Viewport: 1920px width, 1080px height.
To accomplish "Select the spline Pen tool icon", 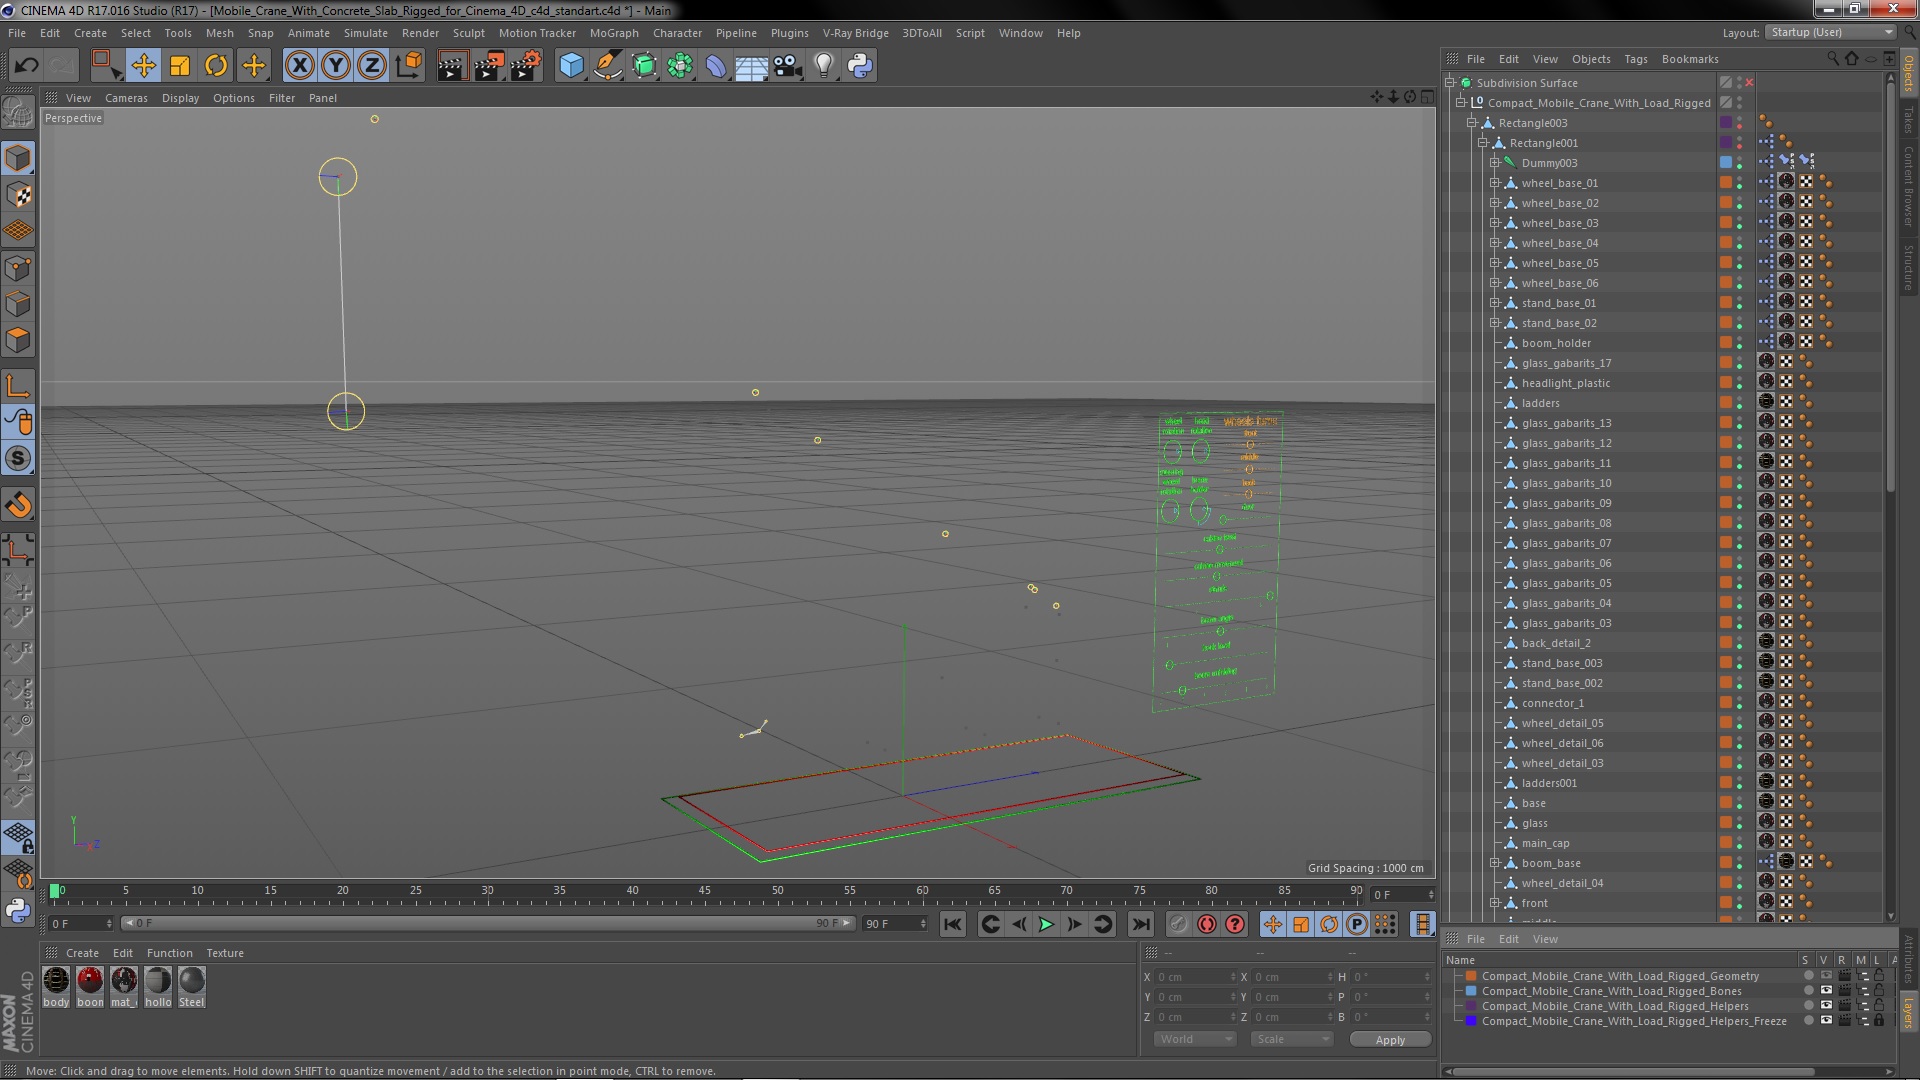I will (x=607, y=66).
